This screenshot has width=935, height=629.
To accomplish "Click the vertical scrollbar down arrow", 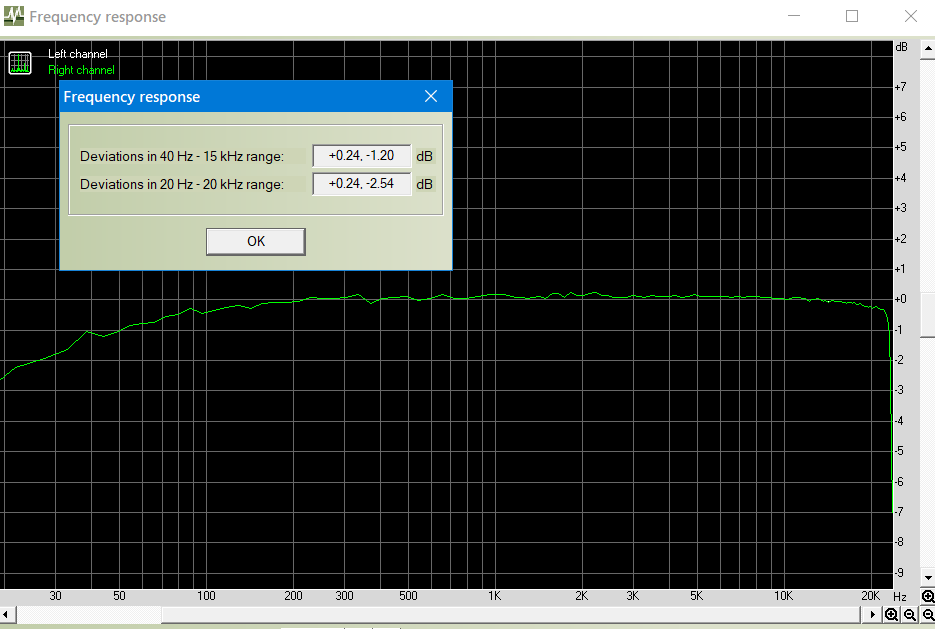I will click(927, 578).
